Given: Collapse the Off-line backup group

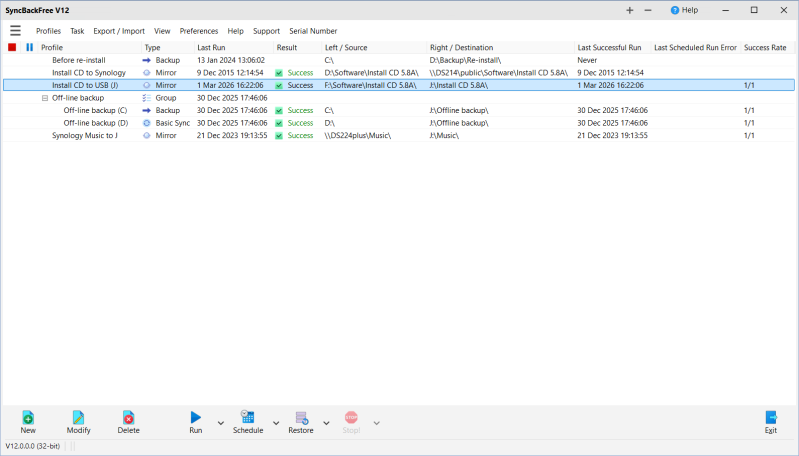Looking at the screenshot, I should (45, 98).
